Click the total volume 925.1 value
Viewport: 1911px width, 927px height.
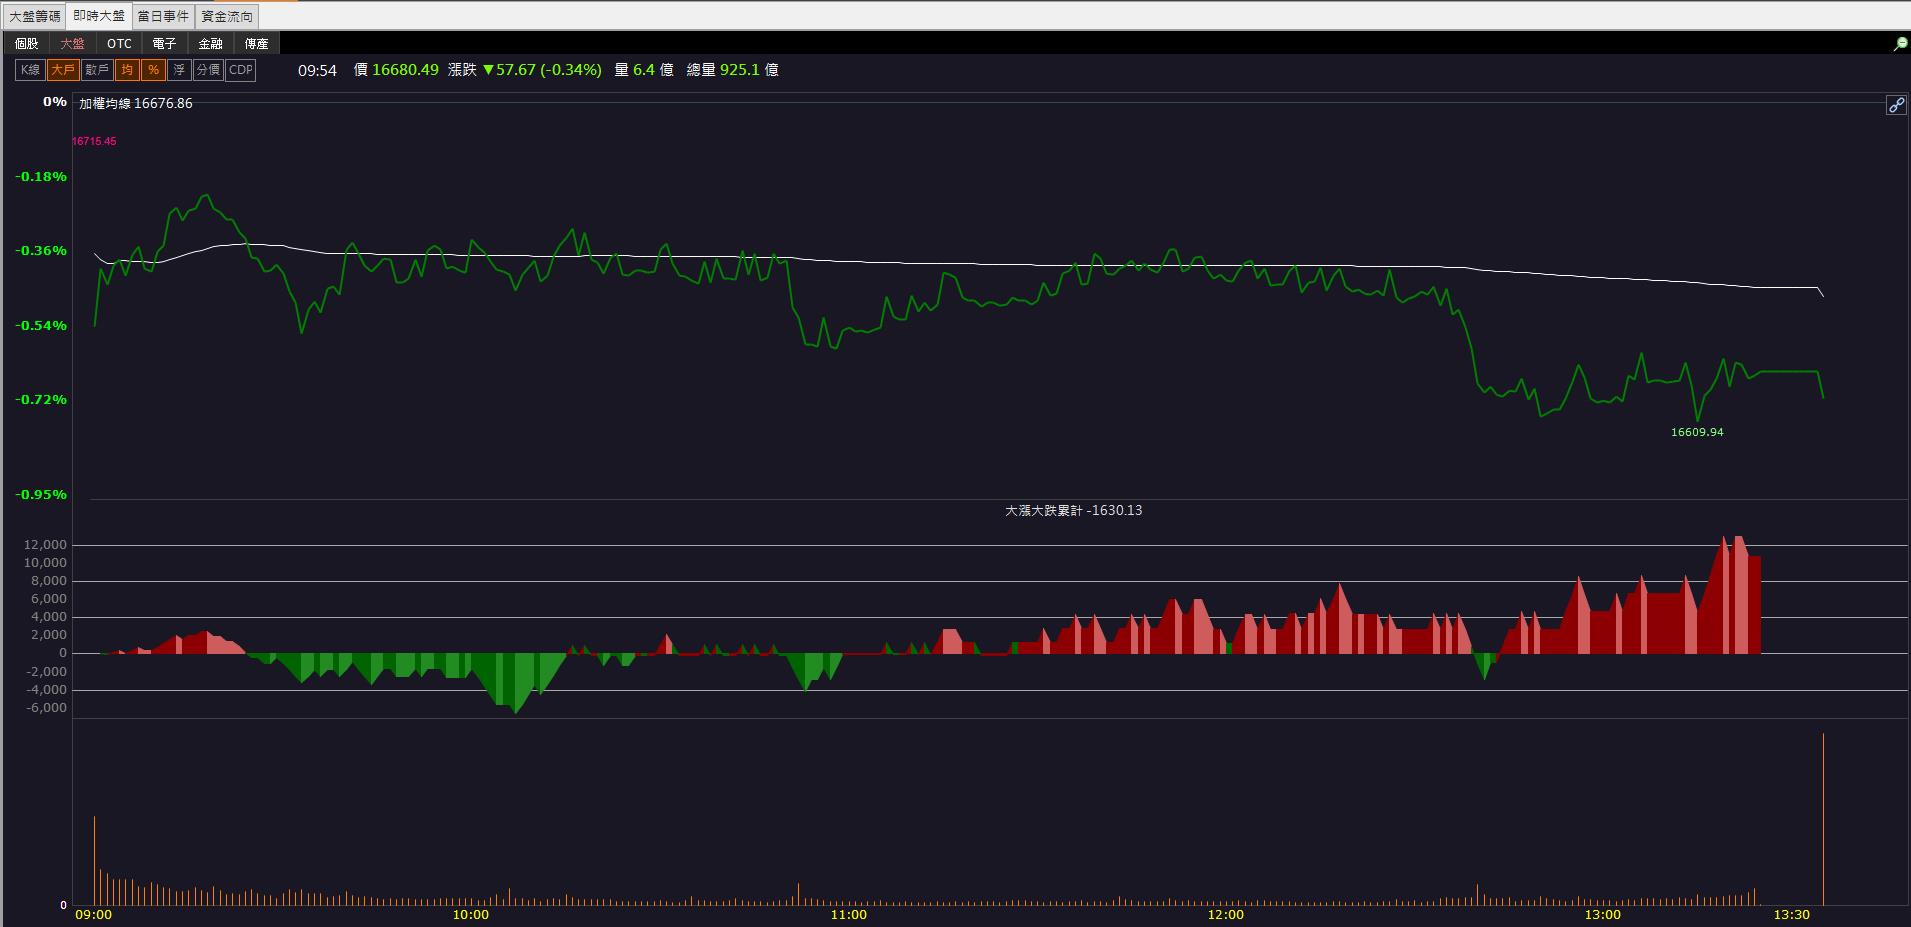(740, 70)
